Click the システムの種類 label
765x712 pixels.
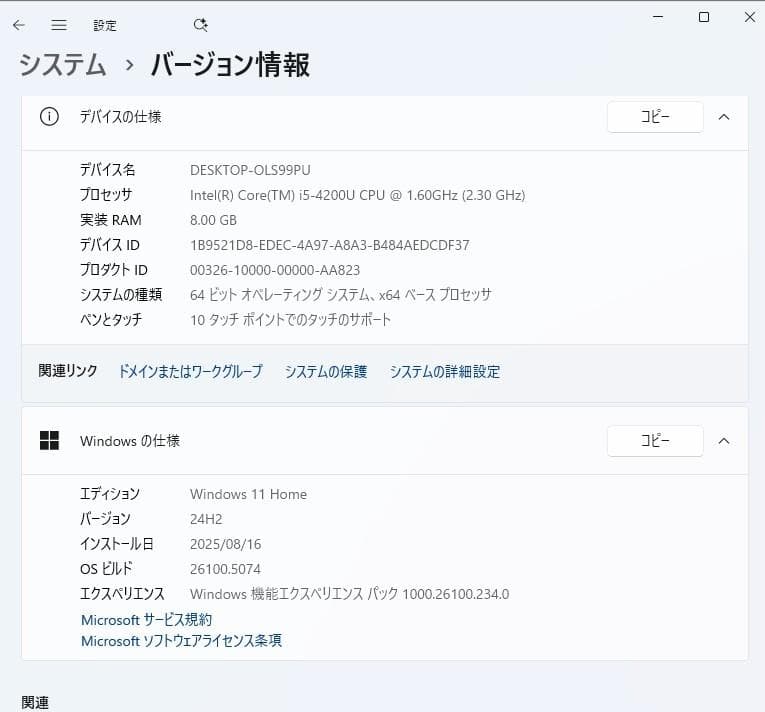click(121, 295)
